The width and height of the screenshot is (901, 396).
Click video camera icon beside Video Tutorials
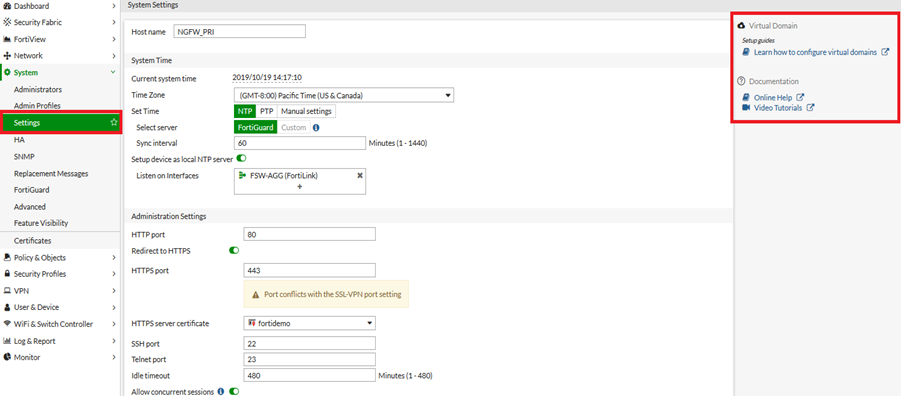[746, 107]
